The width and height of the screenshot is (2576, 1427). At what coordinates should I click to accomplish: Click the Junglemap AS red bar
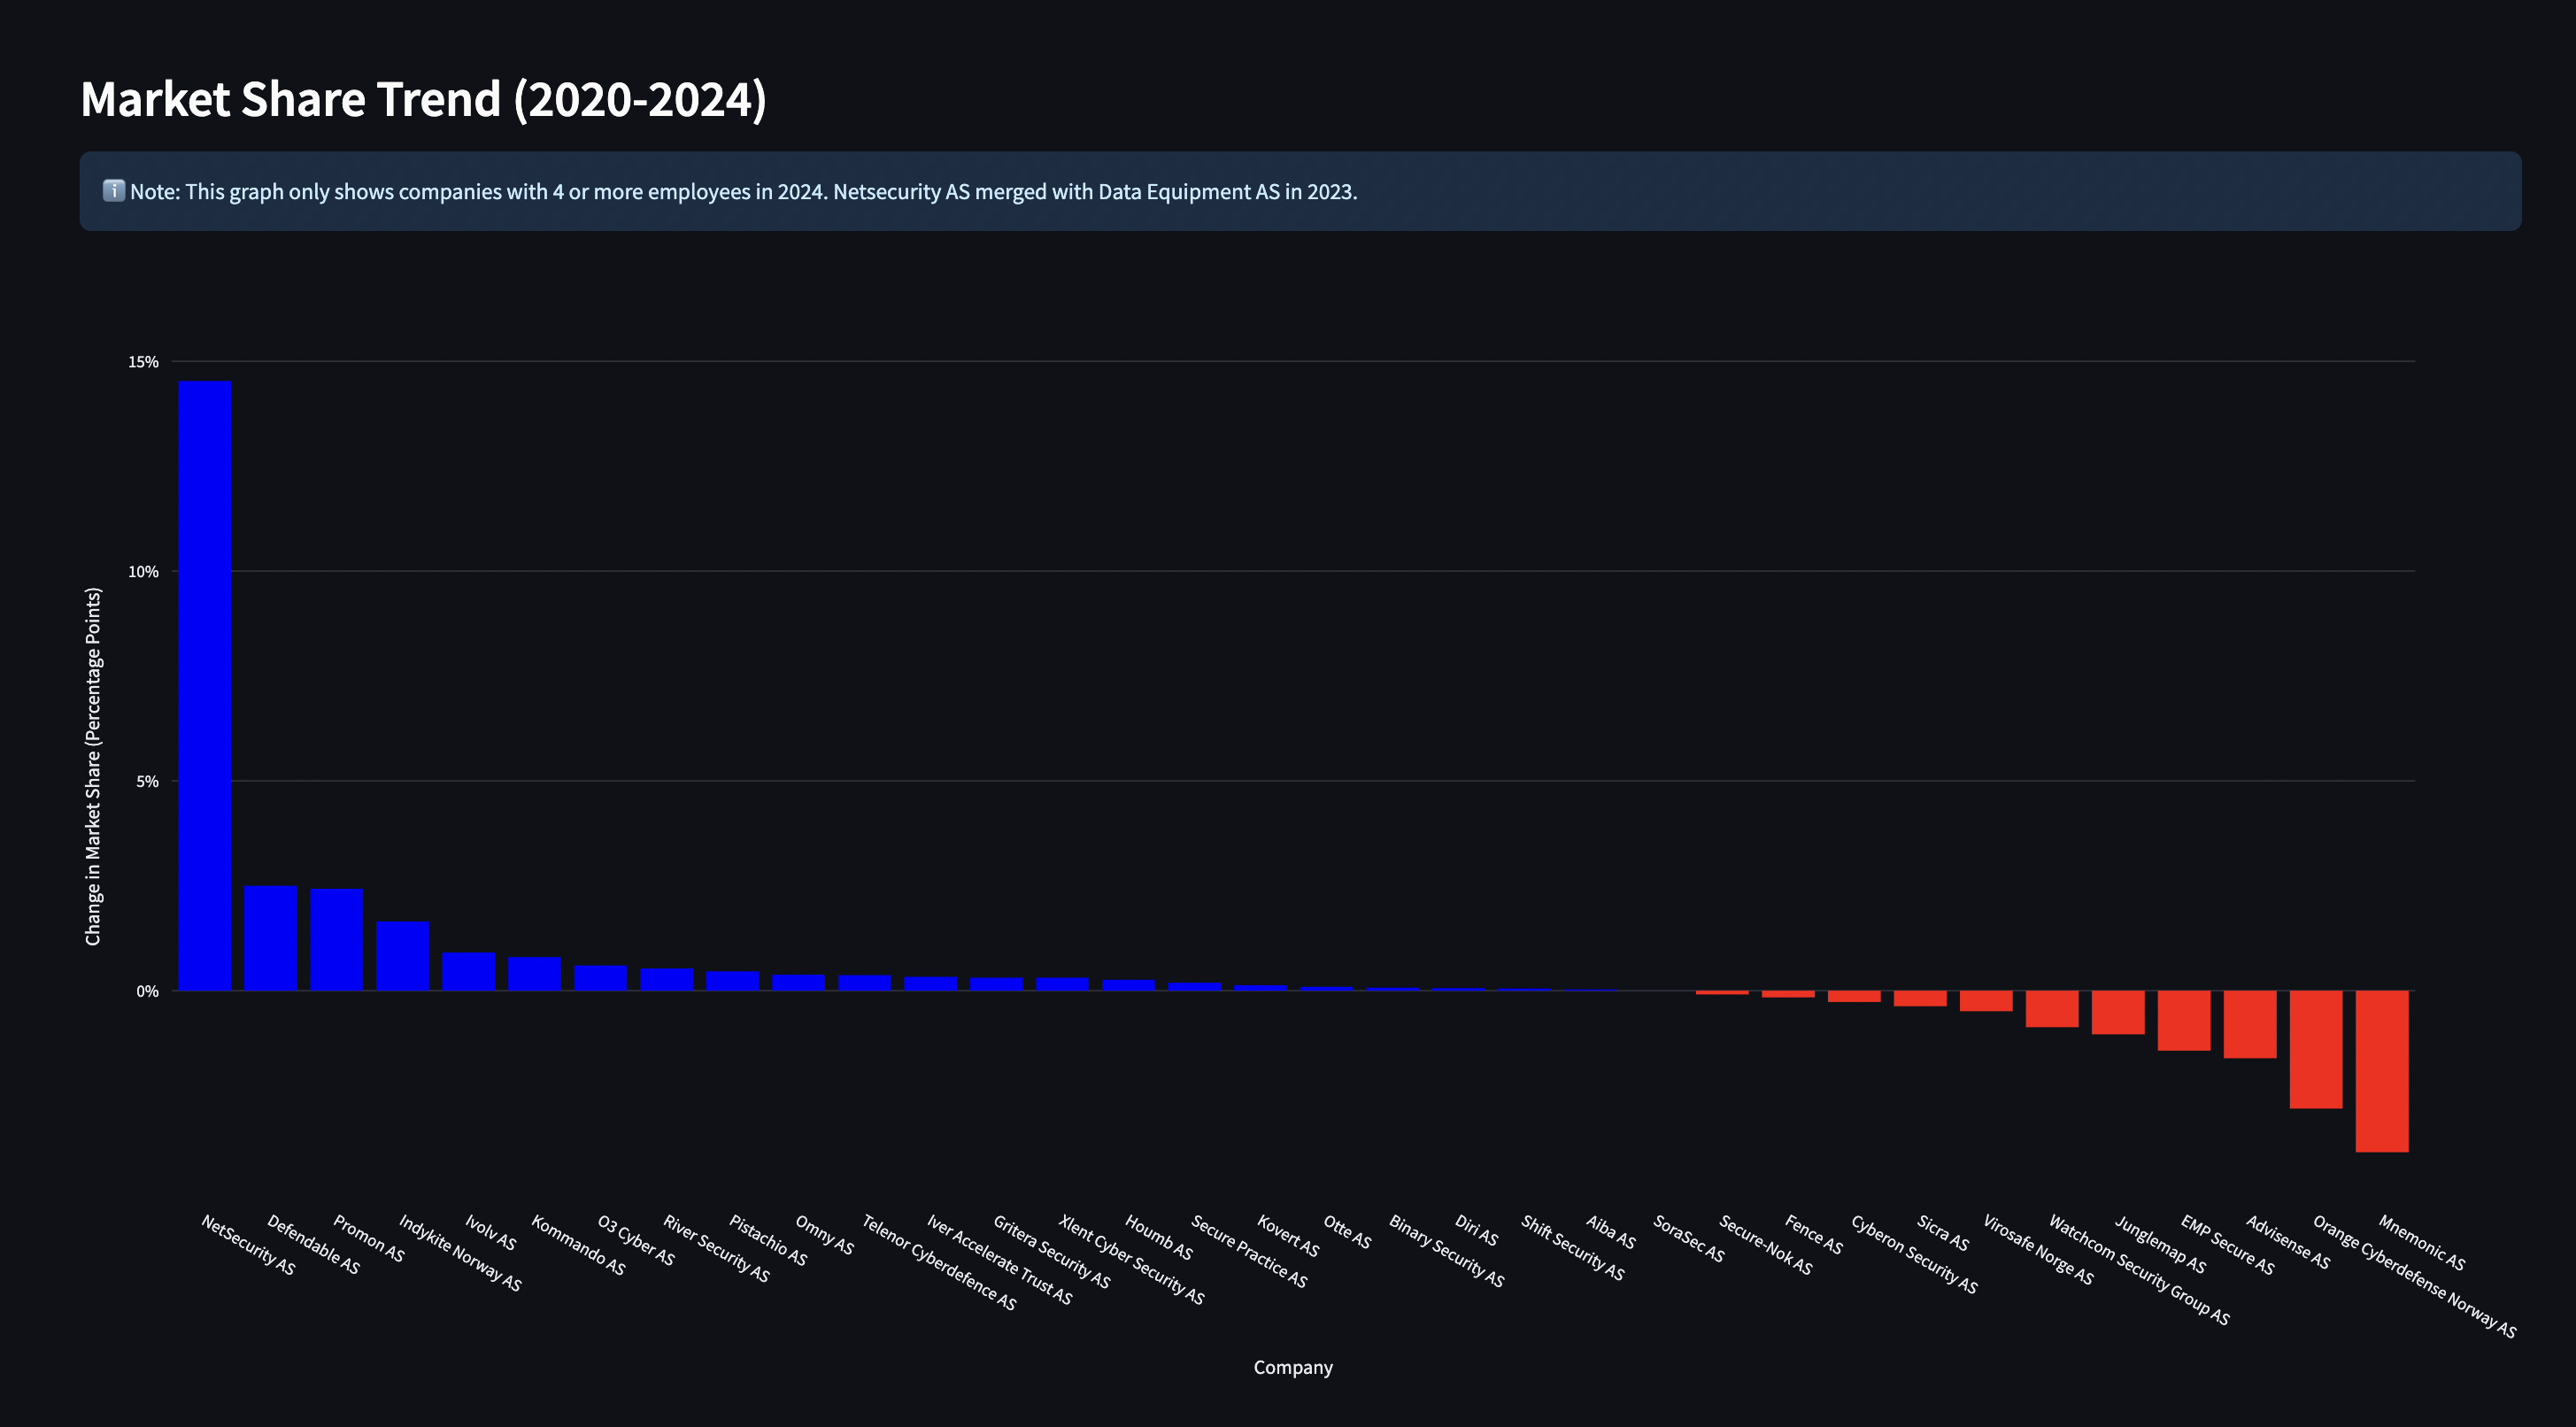2118,1012
